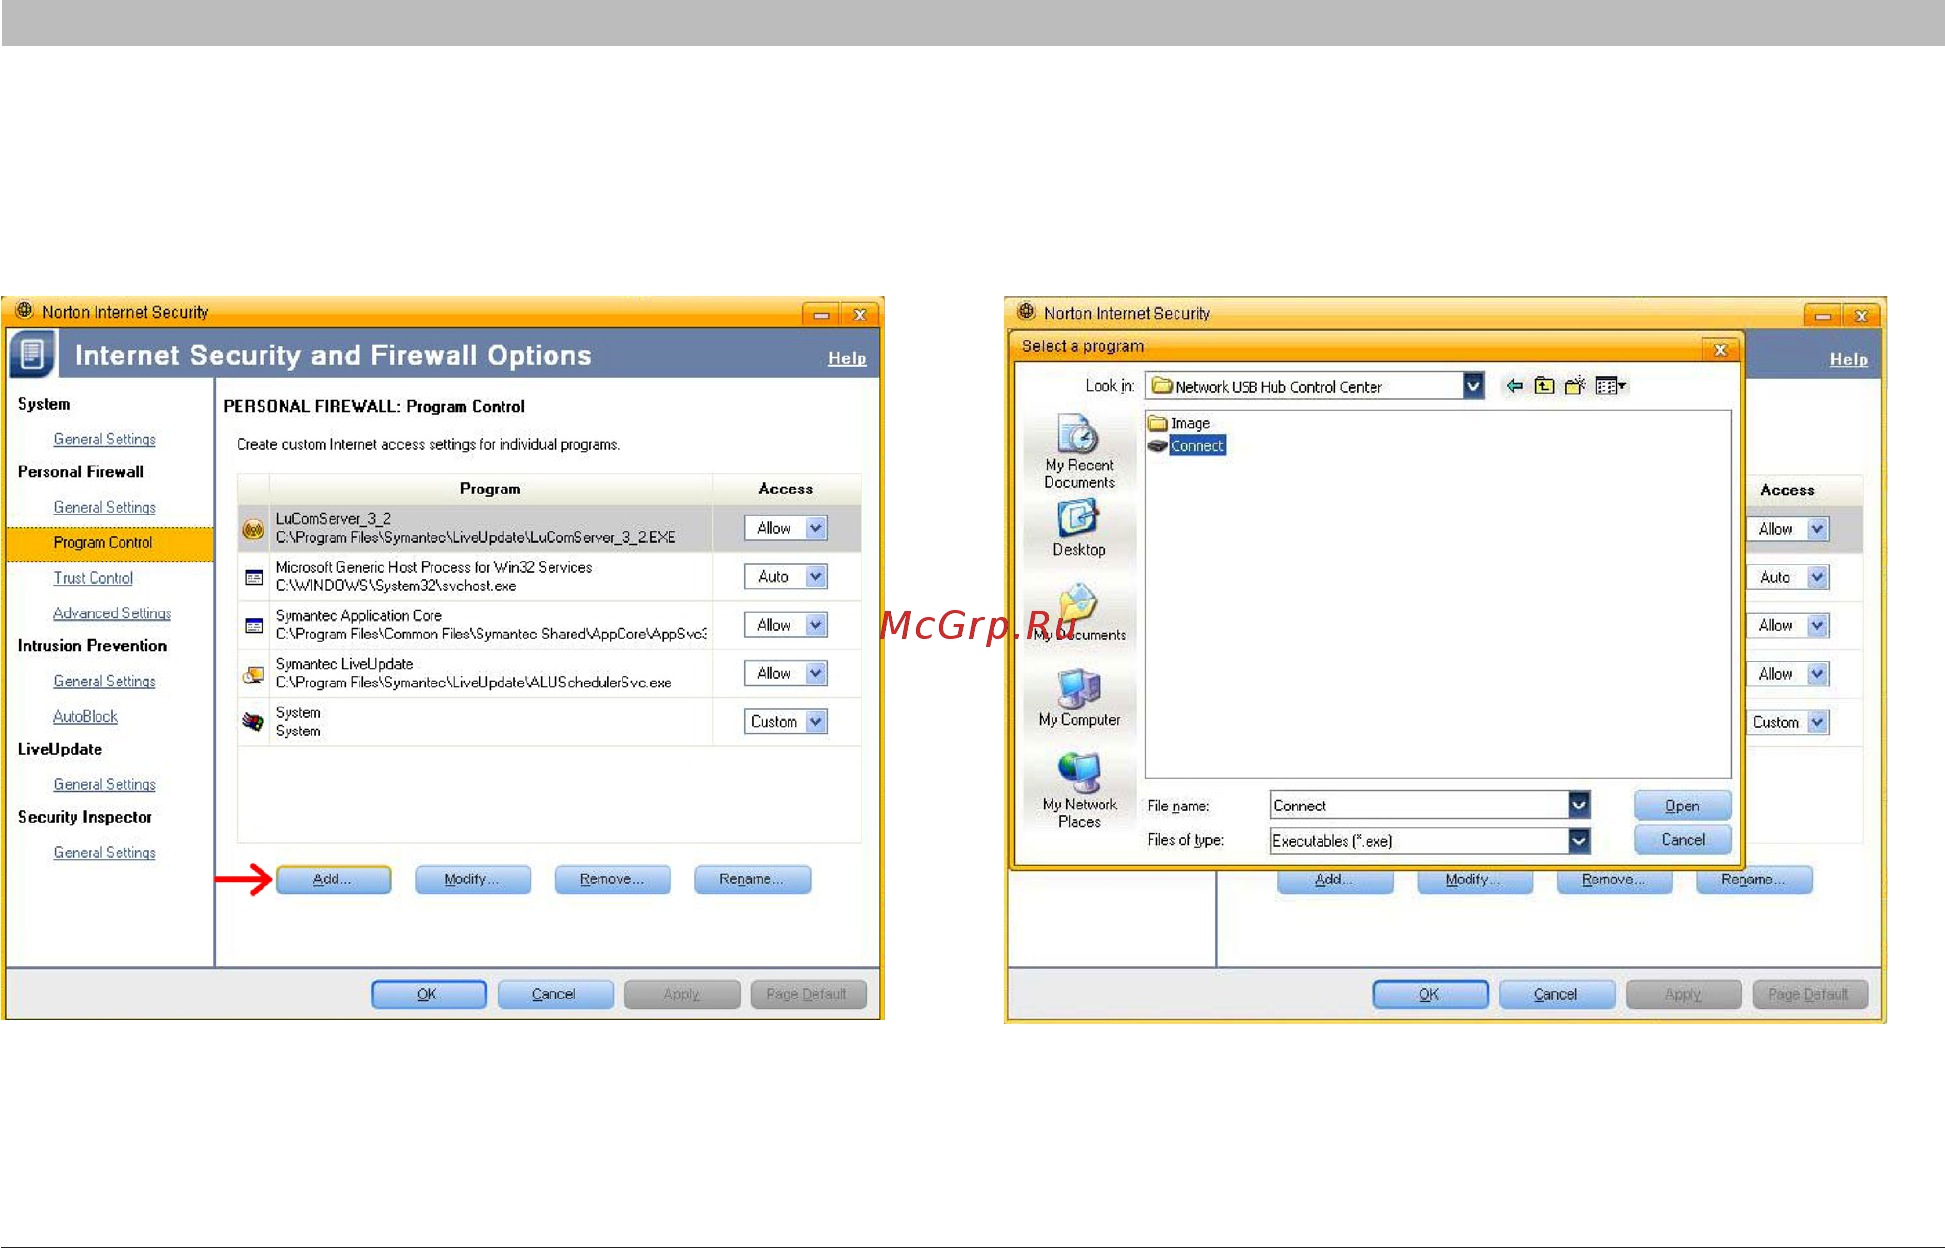Open My Documents shortcut in file dialog
Viewport: 1945px width, 1248px height.
point(1079,613)
